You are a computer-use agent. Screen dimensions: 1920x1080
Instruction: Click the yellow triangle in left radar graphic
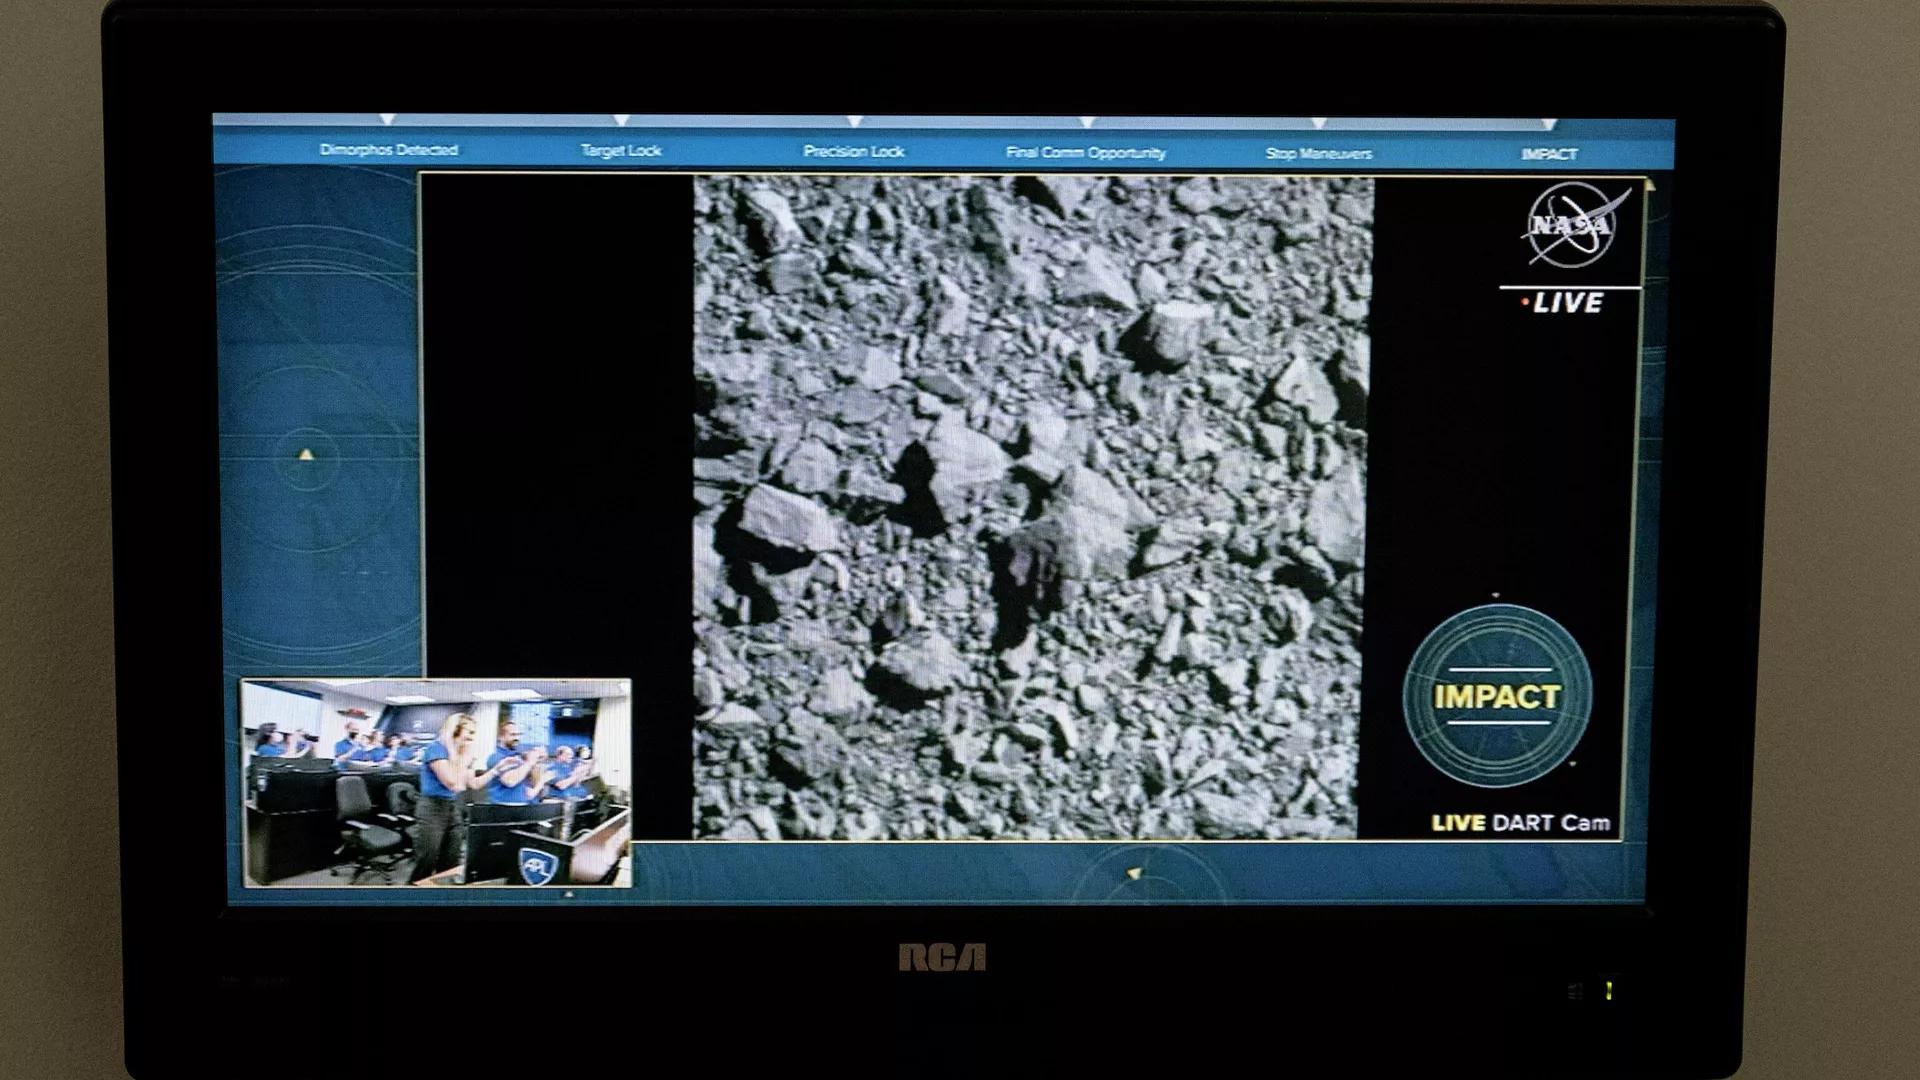point(306,455)
